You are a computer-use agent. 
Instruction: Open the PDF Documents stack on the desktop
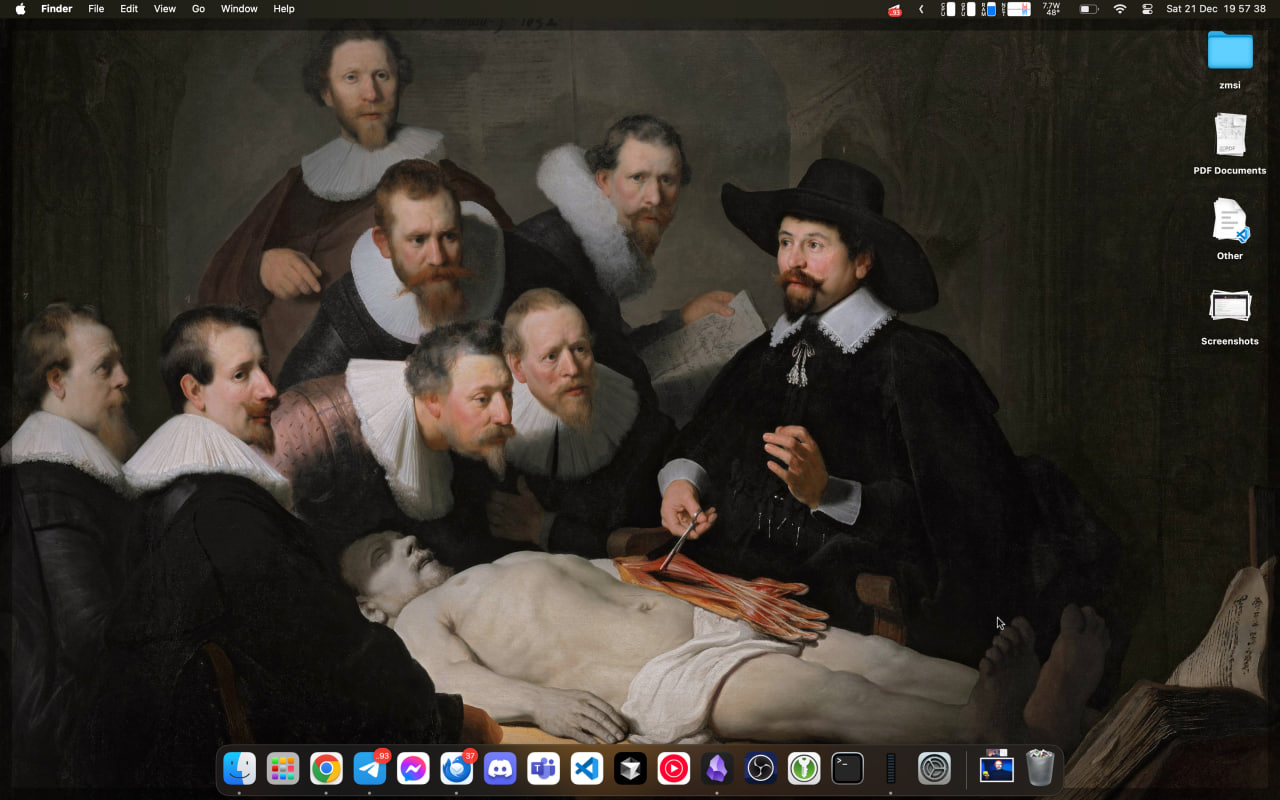[x=1230, y=144]
